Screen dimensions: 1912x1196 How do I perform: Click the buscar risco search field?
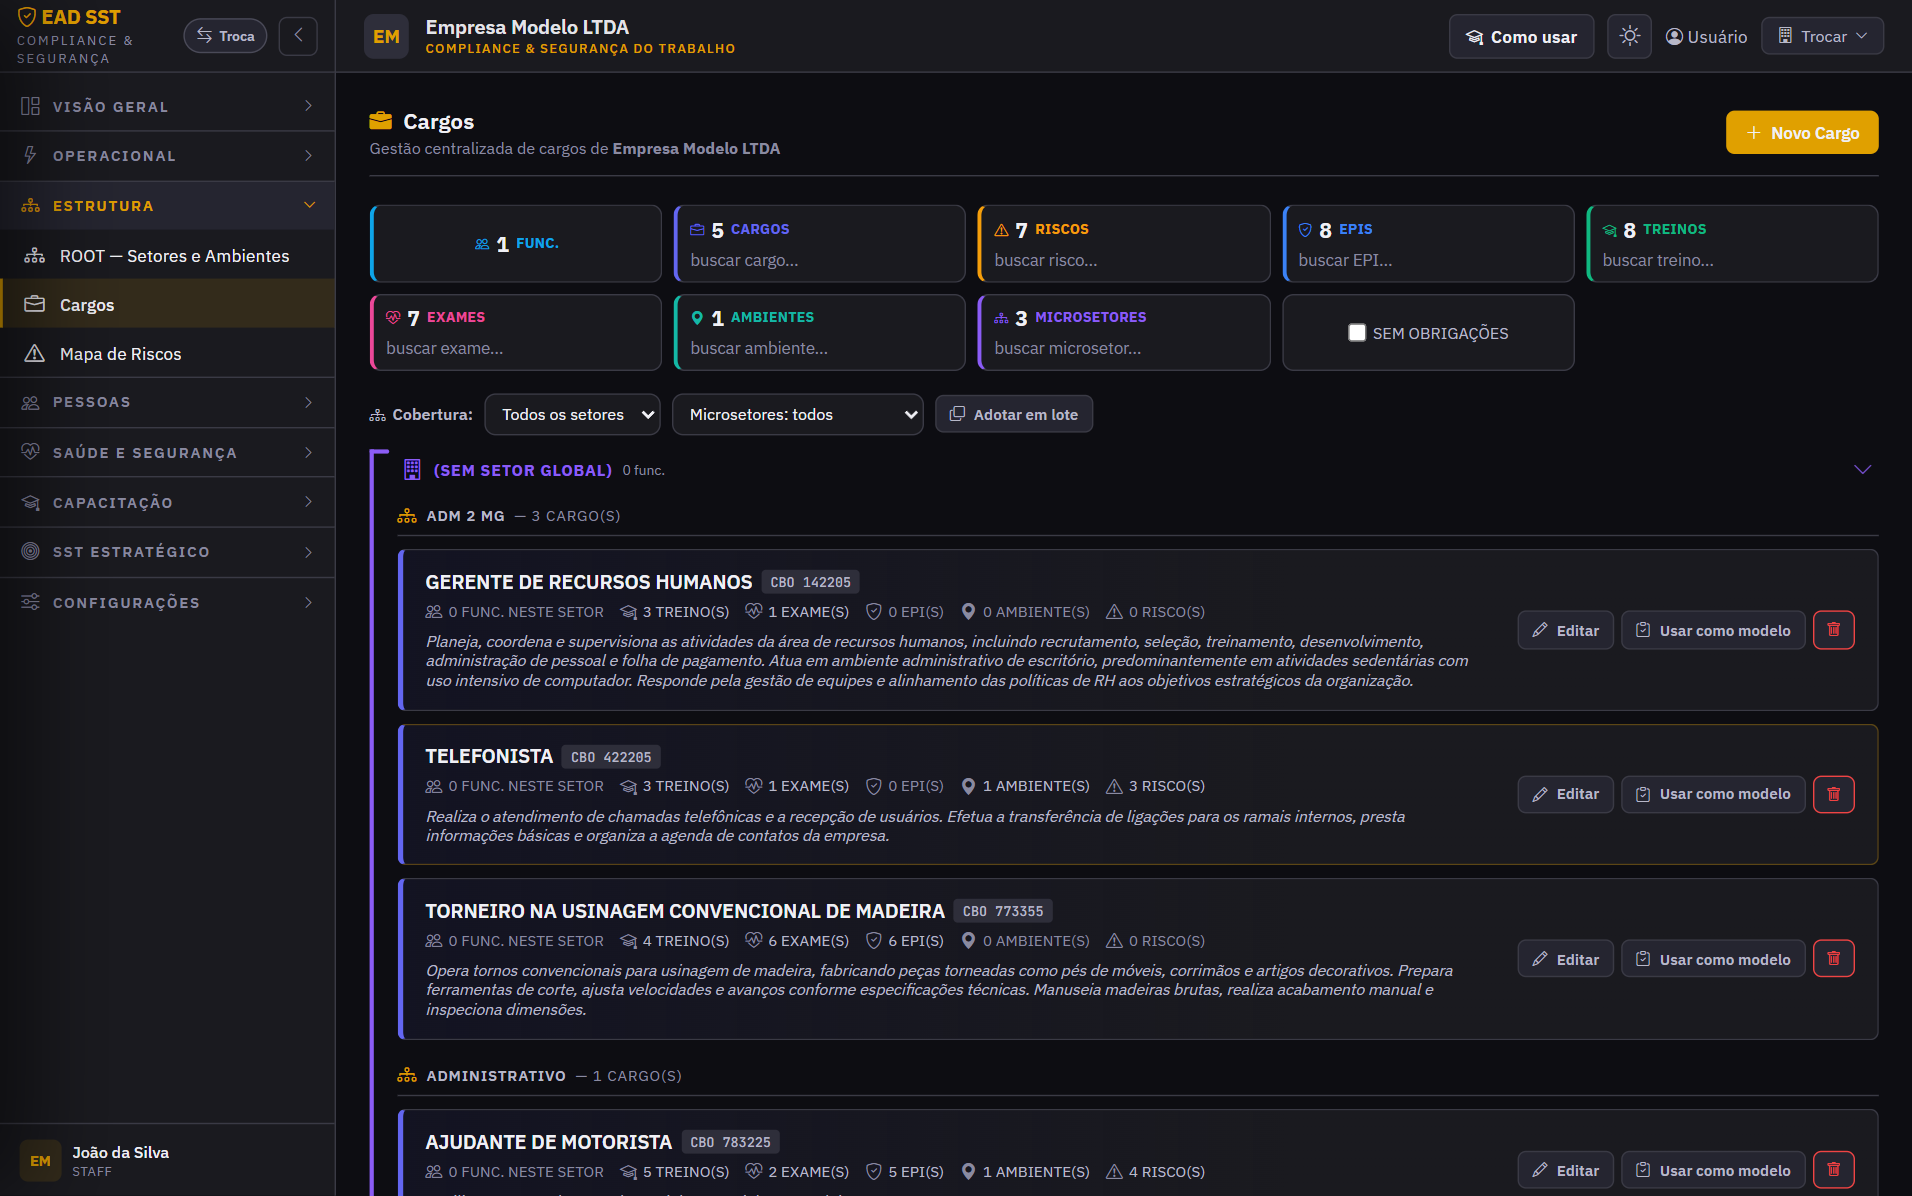tap(1124, 260)
